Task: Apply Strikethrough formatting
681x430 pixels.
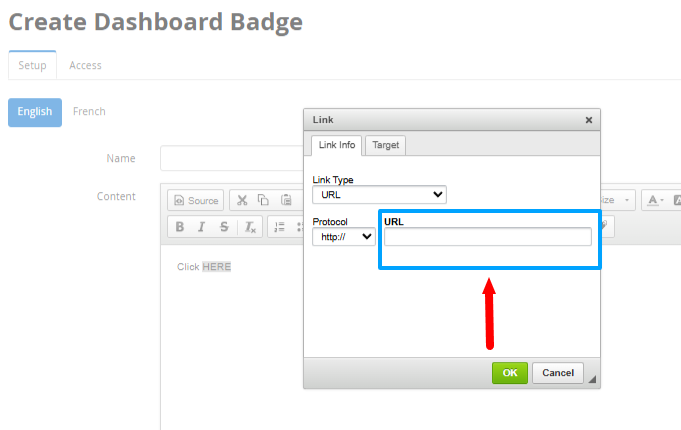Action: tap(224, 227)
